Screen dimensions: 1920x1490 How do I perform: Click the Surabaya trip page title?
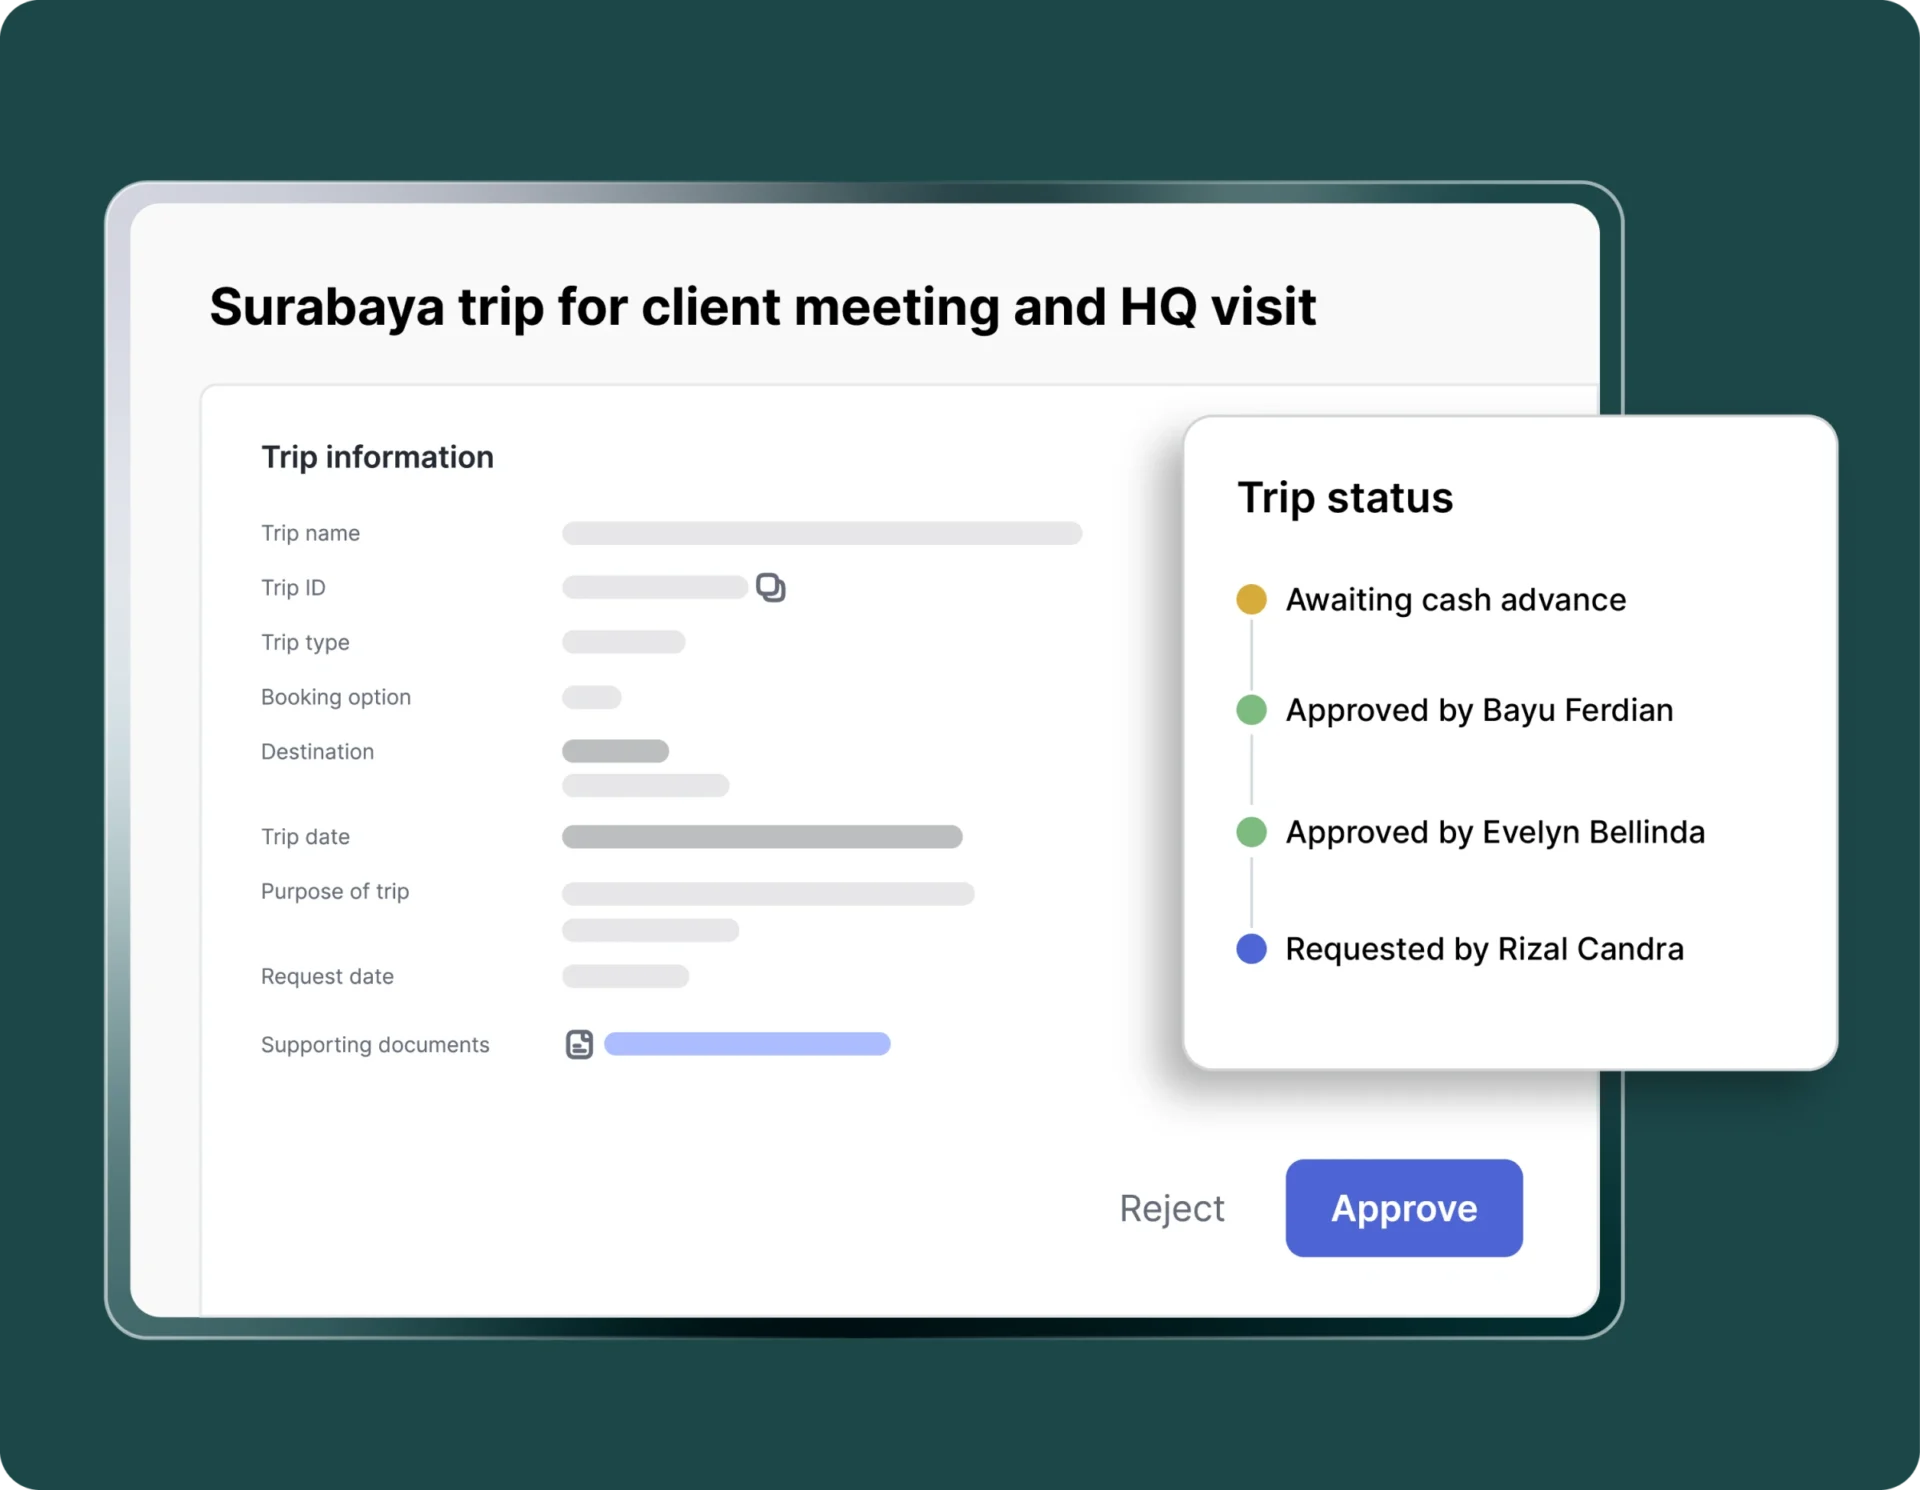(762, 306)
